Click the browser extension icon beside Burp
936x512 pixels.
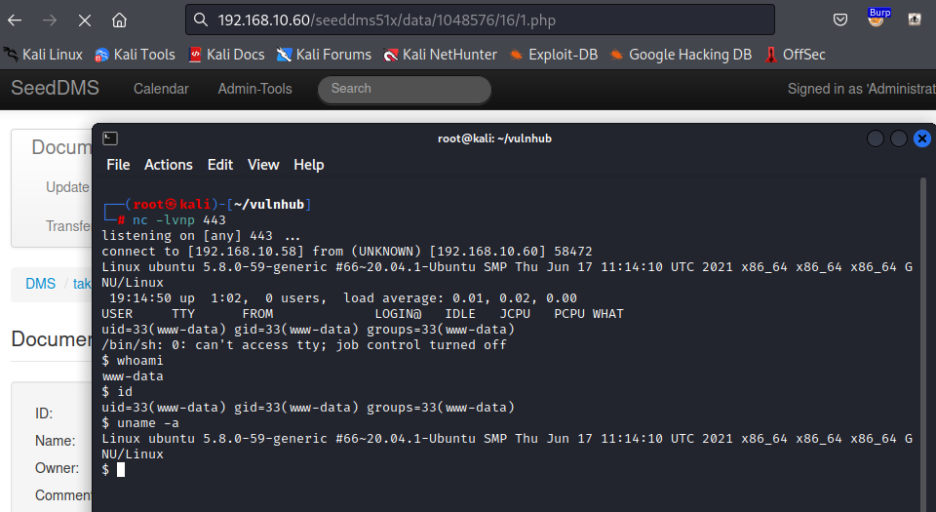(x=915, y=20)
